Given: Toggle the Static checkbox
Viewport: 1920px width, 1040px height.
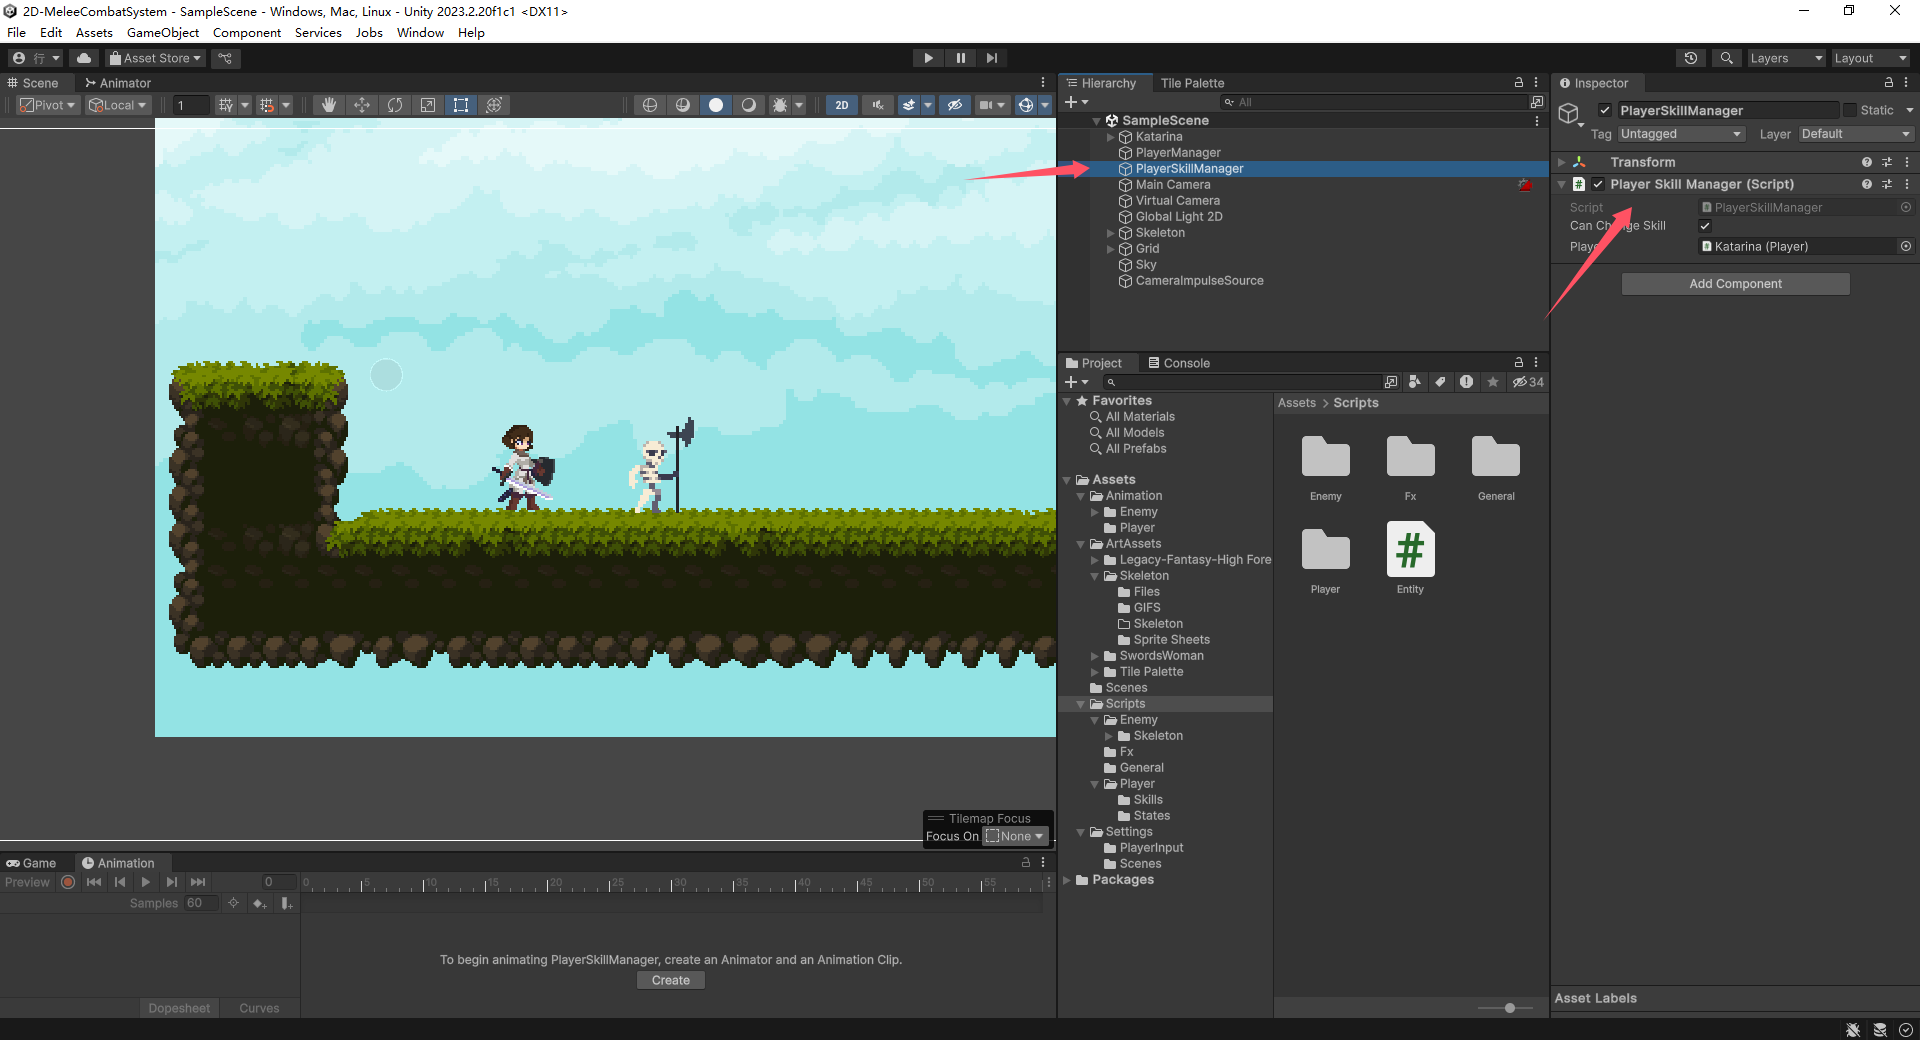Looking at the screenshot, I should tap(1850, 110).
